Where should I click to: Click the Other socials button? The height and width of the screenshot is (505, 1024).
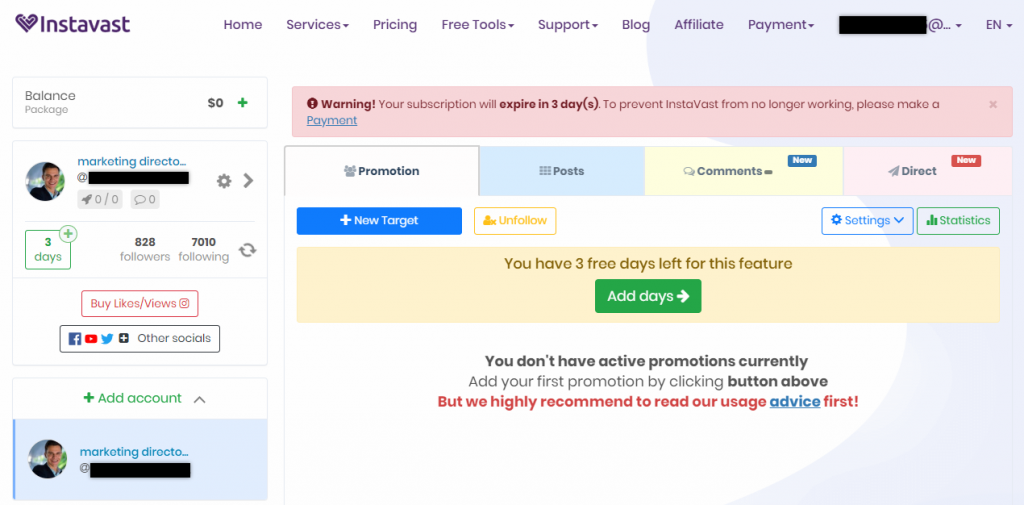(140, 338)
